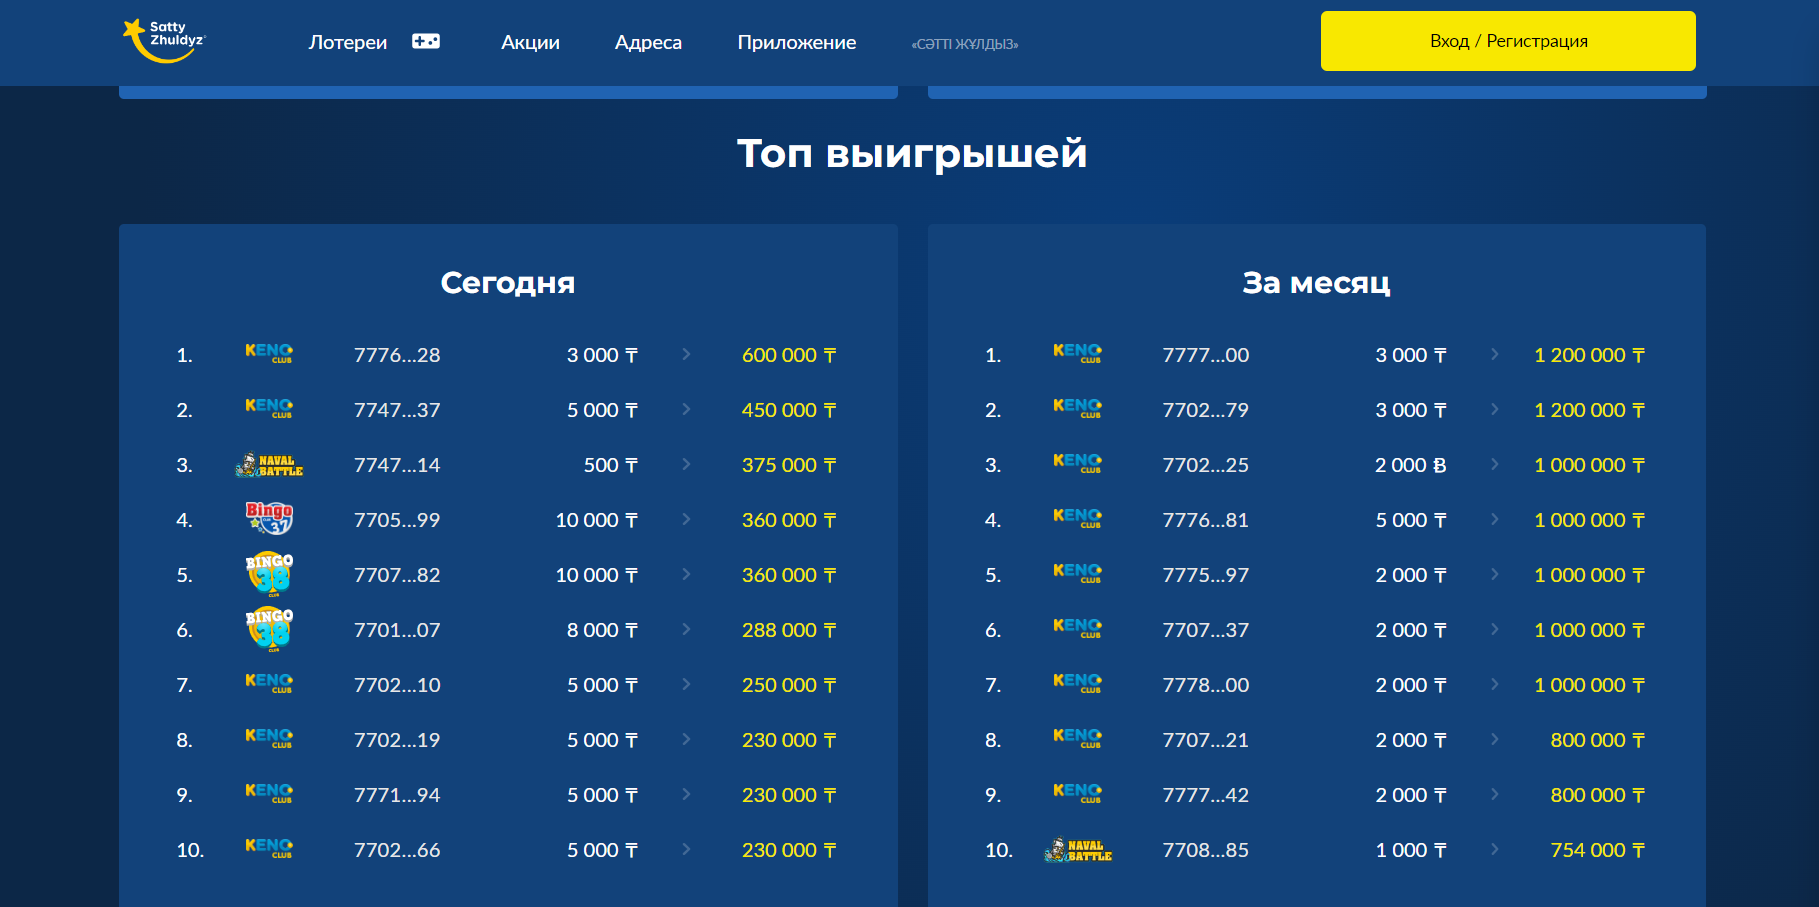Click Naval Battle logo beside 7747...14
Screen dimensions: 1819x907
click(x=269, y=465)
